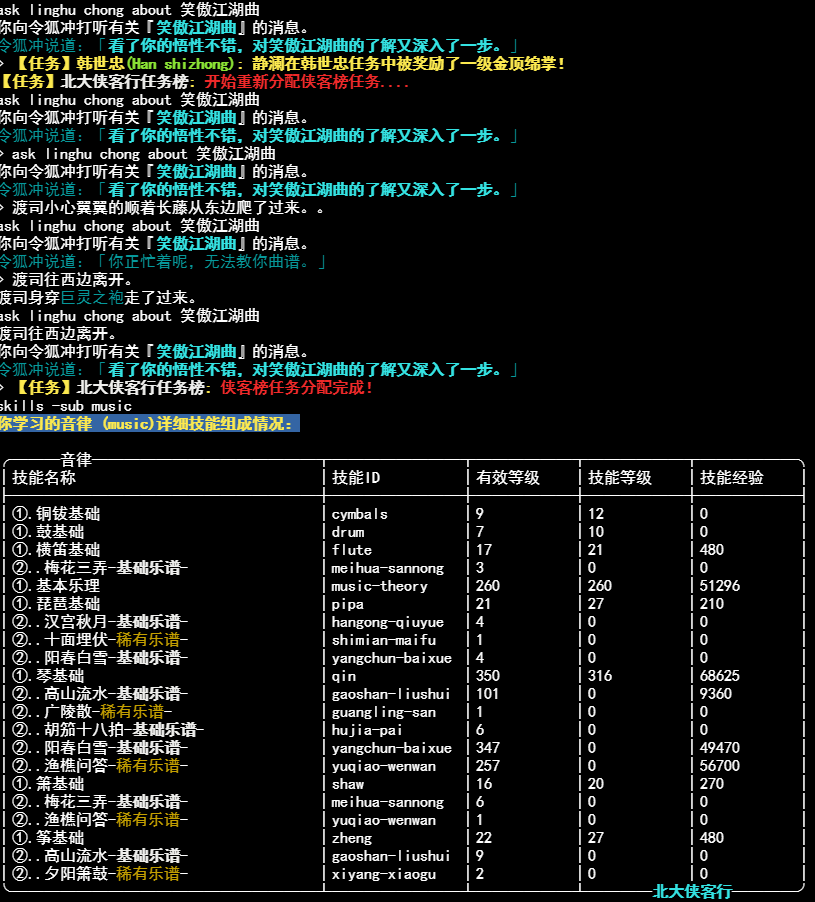815x902 pixels.
Task: Select the skill ID cymbals
Action: point(359,514)
